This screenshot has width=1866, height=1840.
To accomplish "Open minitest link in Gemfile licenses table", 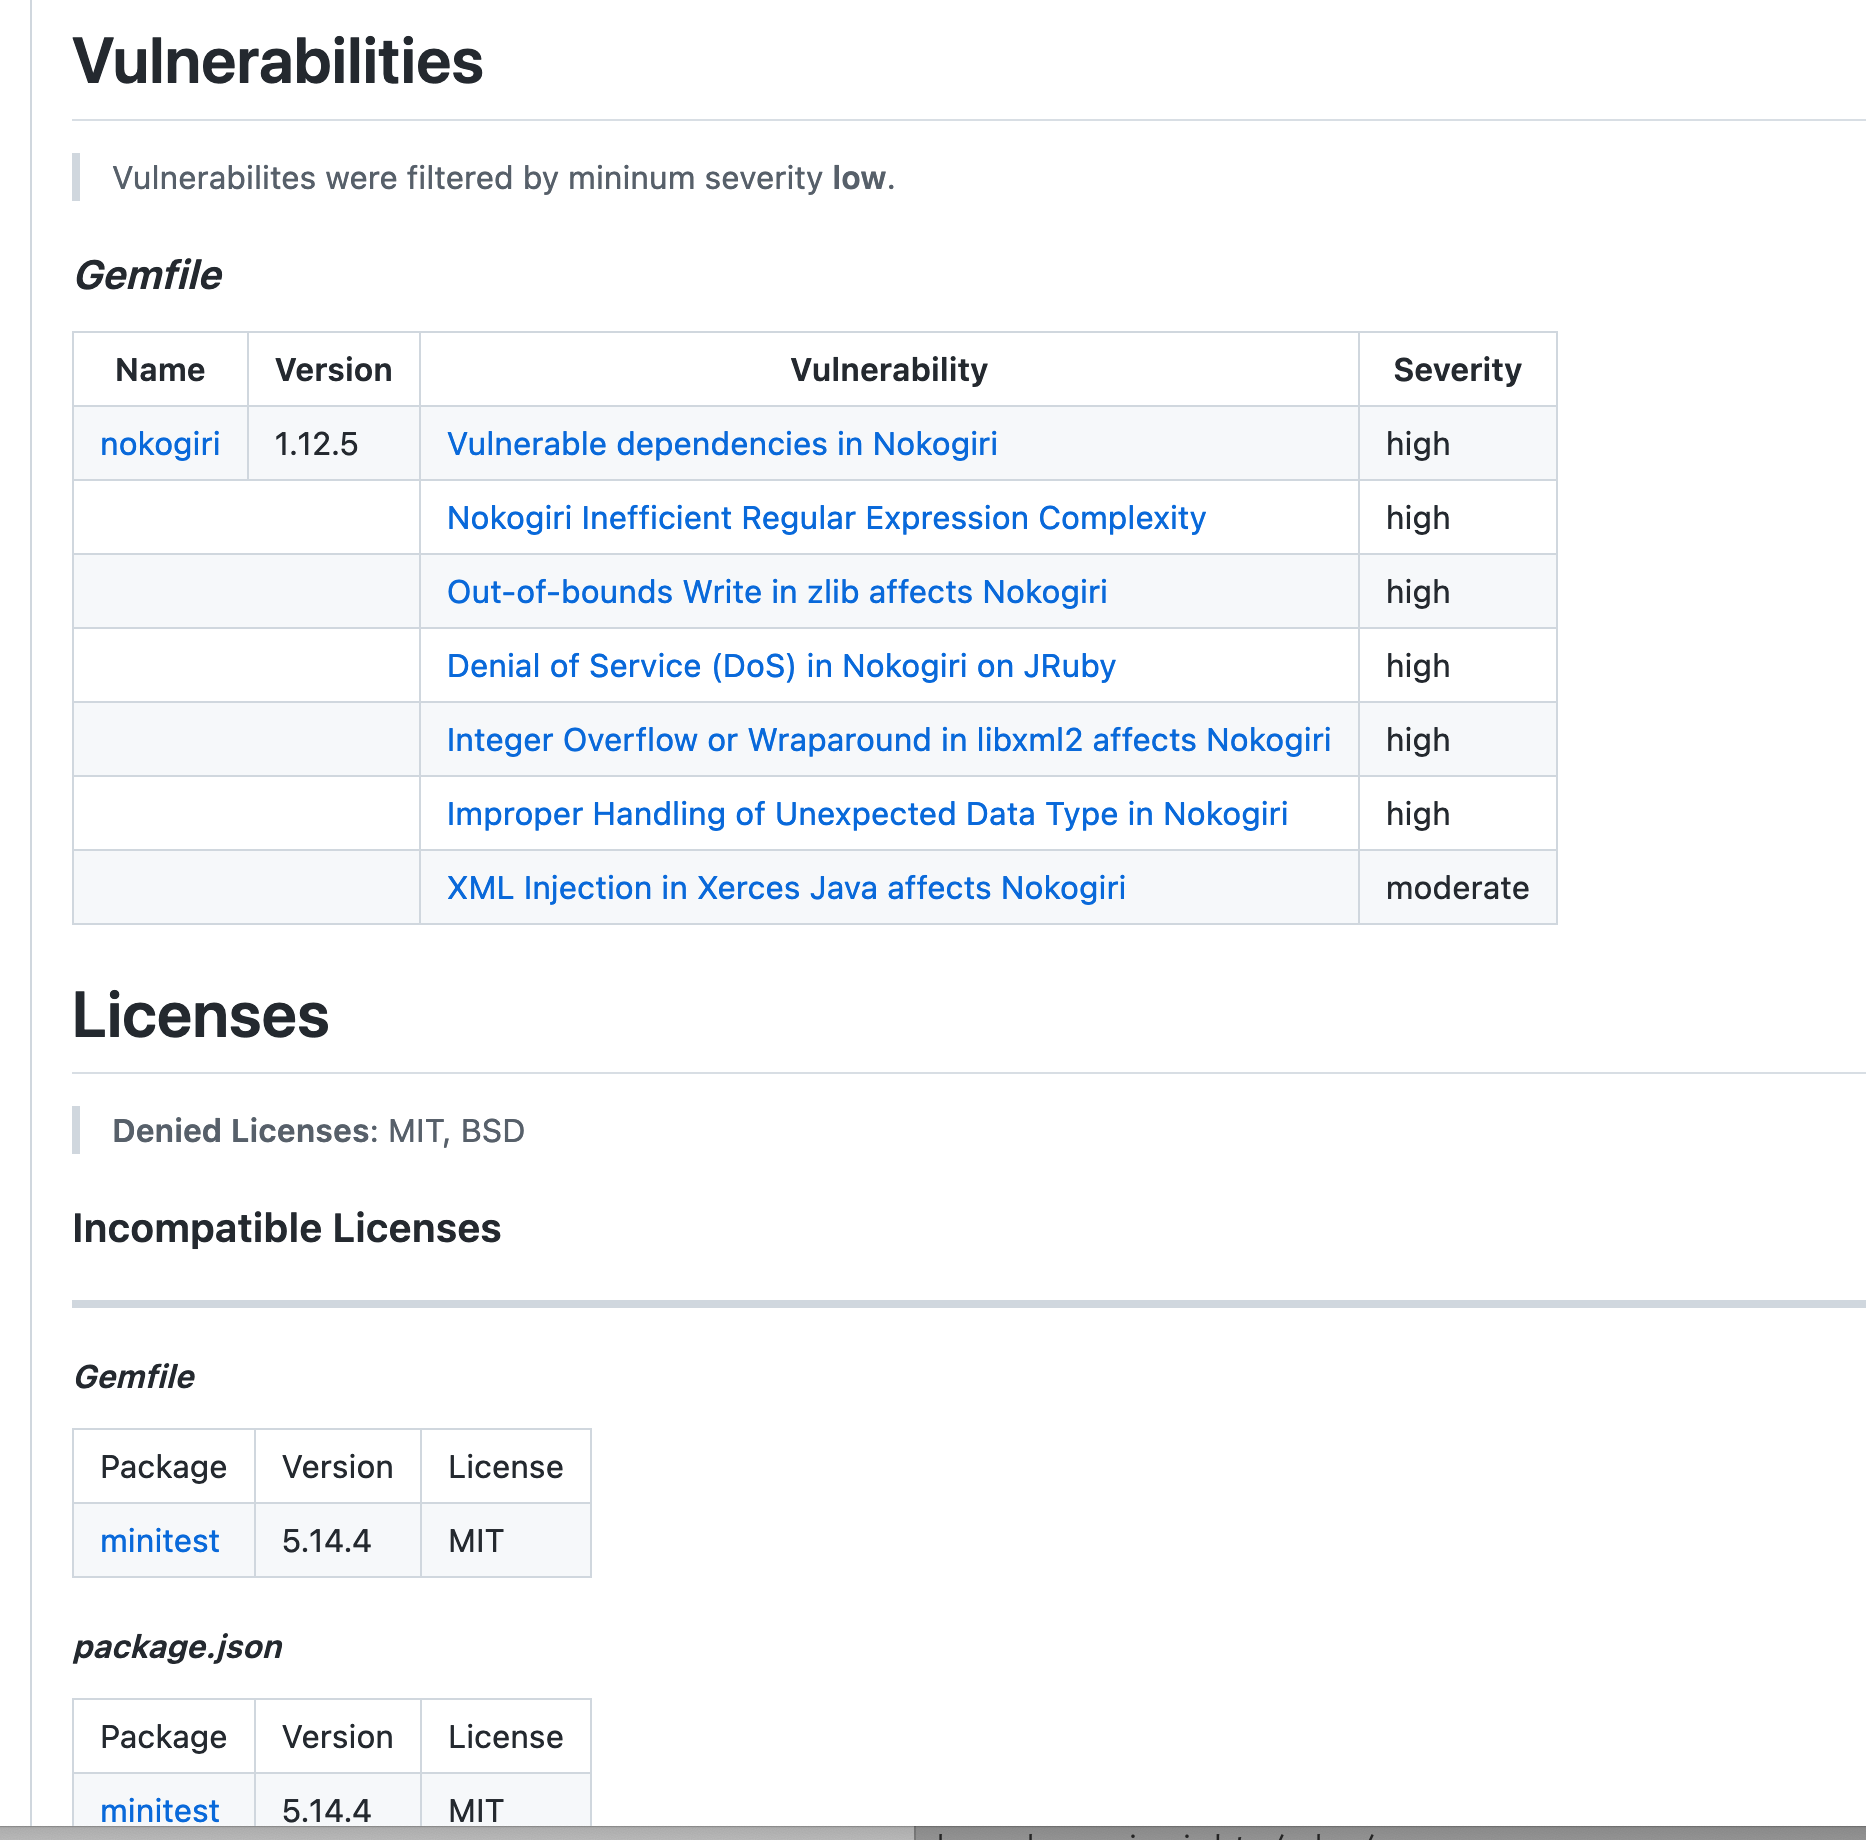I will (x=160, y=1541).
